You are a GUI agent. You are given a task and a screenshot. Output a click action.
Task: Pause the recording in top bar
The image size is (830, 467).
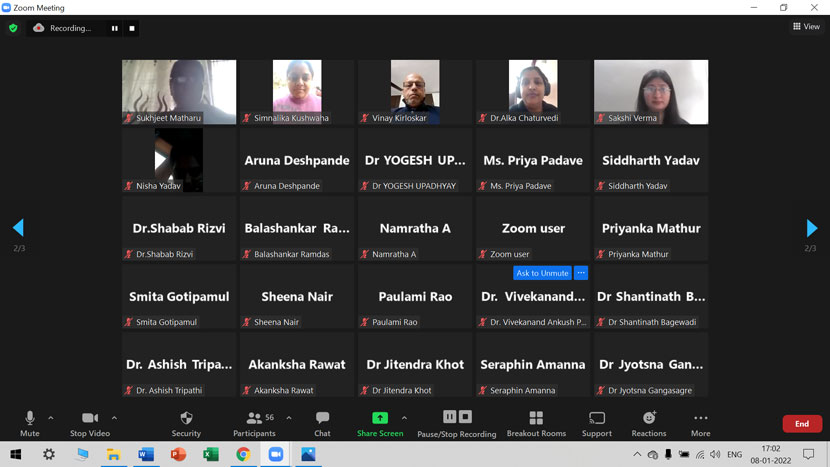(x=114, y=28)
